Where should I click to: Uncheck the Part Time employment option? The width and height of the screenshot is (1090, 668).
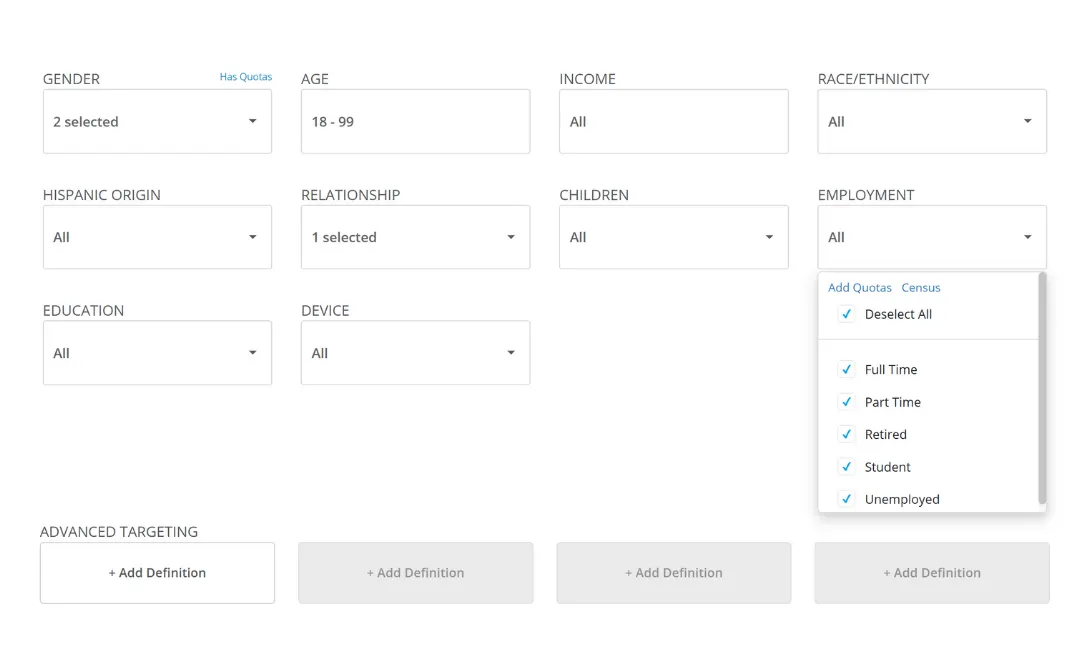coord(846,402)
